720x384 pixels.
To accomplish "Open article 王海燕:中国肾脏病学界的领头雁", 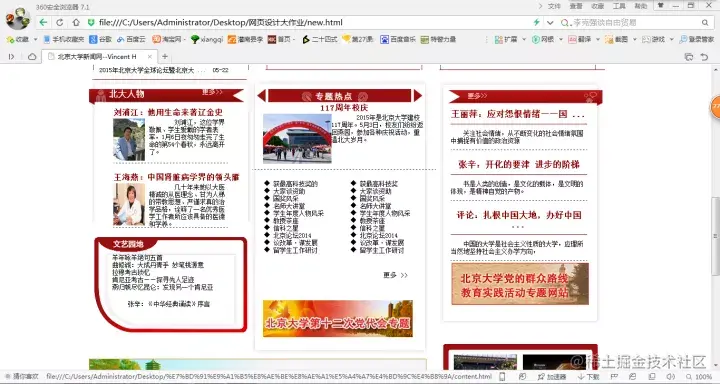I will pyautogui.click(x=177, y=177).
